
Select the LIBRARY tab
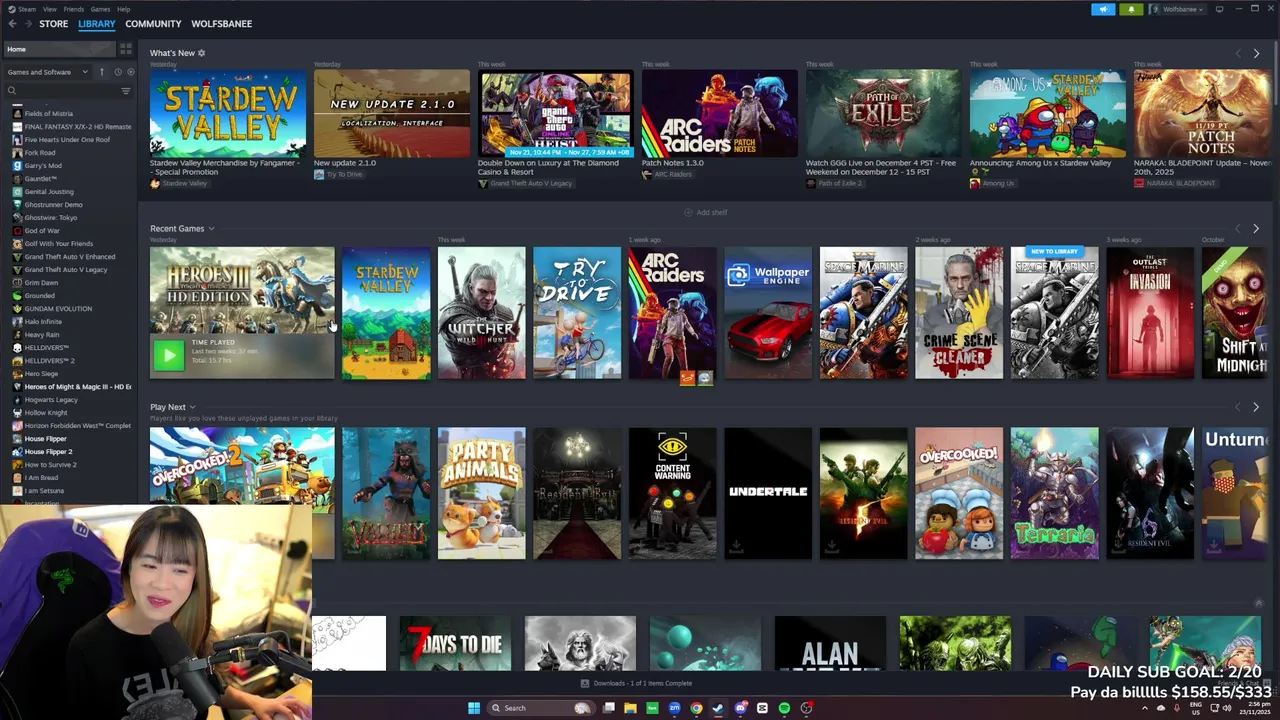click(x=97, y=24)
